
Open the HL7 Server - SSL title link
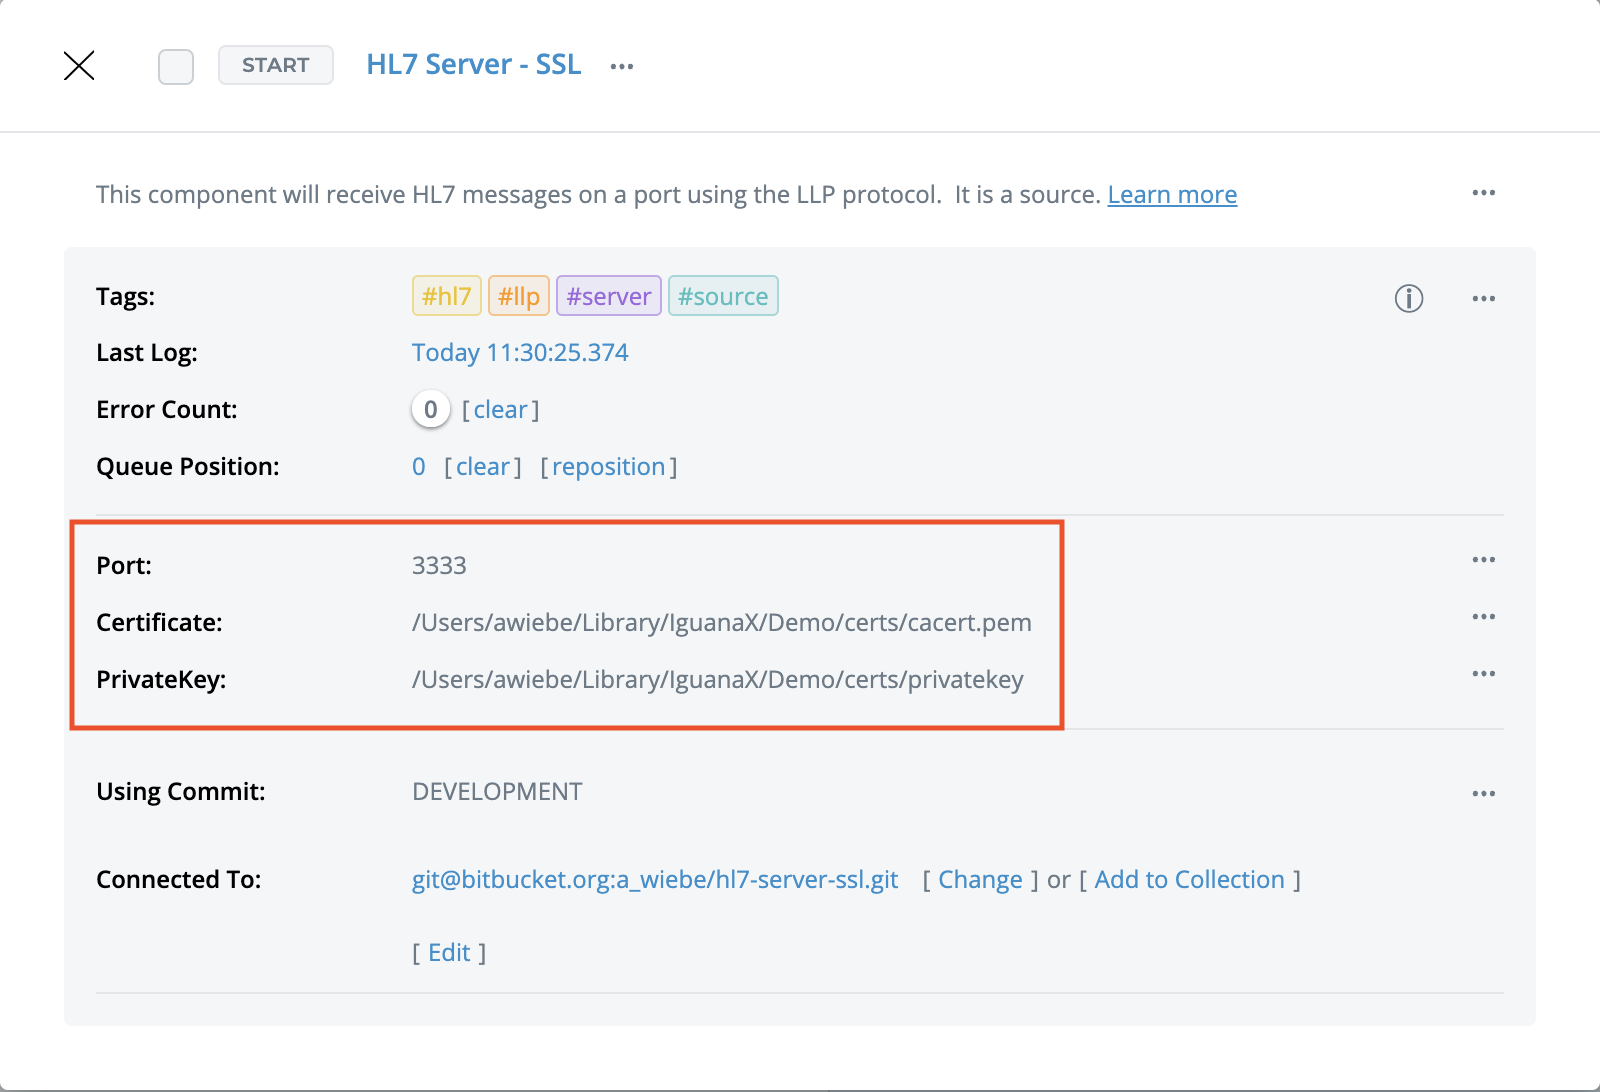point(473,65)
